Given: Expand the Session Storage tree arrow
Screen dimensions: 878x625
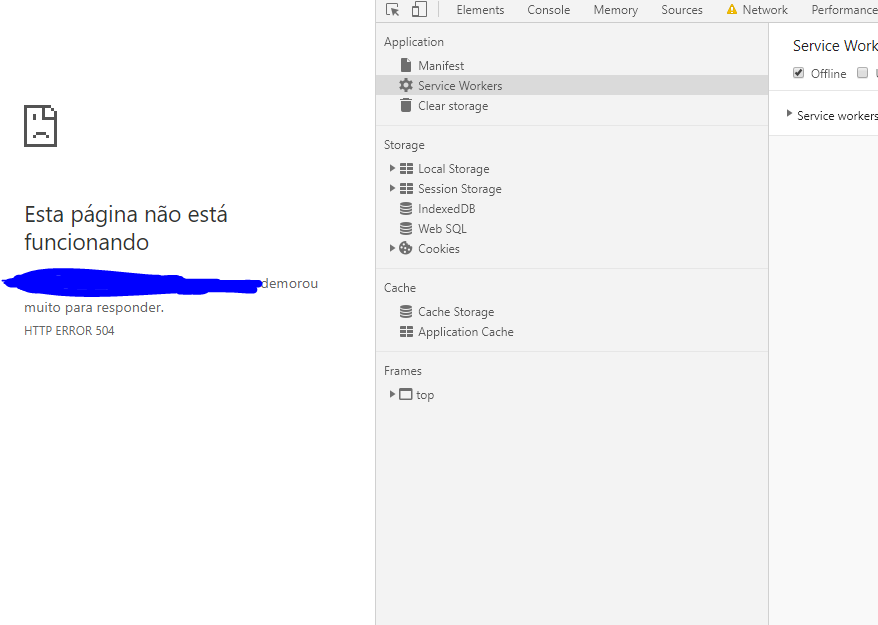Looking at the screenshot, I should click(392, 188).
